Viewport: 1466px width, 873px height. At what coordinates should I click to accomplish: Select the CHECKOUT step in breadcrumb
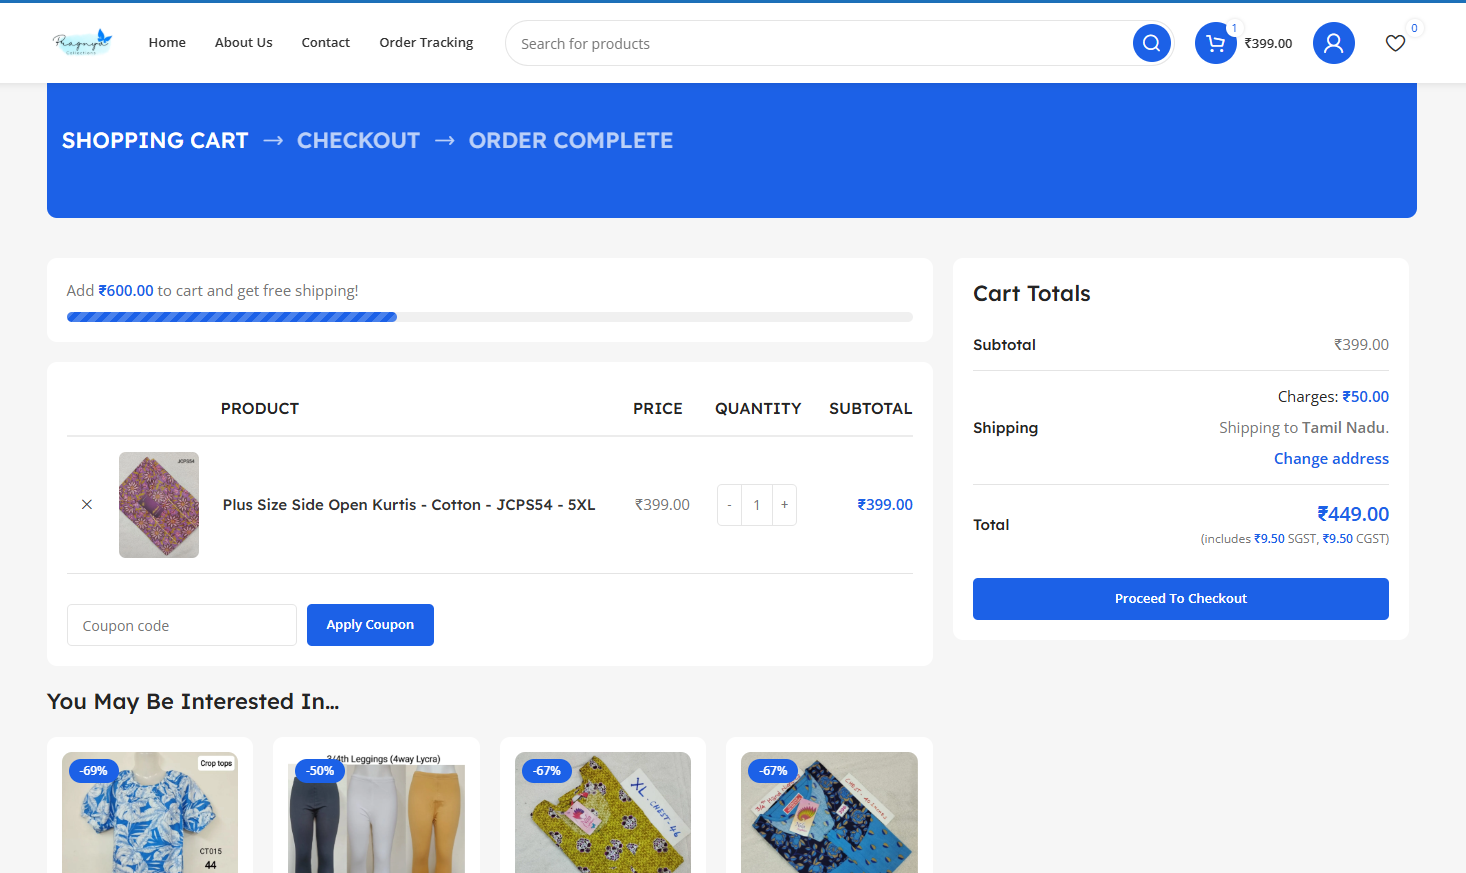click(x=358, y=141)
